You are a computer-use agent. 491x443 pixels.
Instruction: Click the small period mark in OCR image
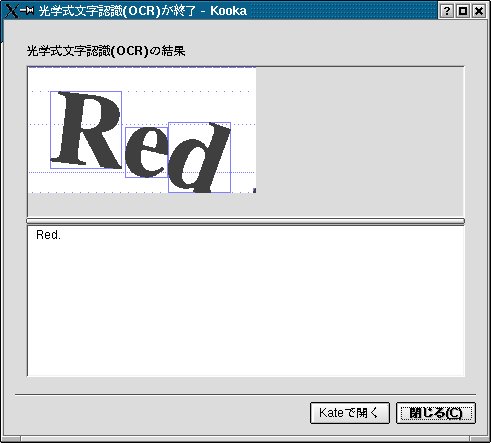click(x=254, y=190)
